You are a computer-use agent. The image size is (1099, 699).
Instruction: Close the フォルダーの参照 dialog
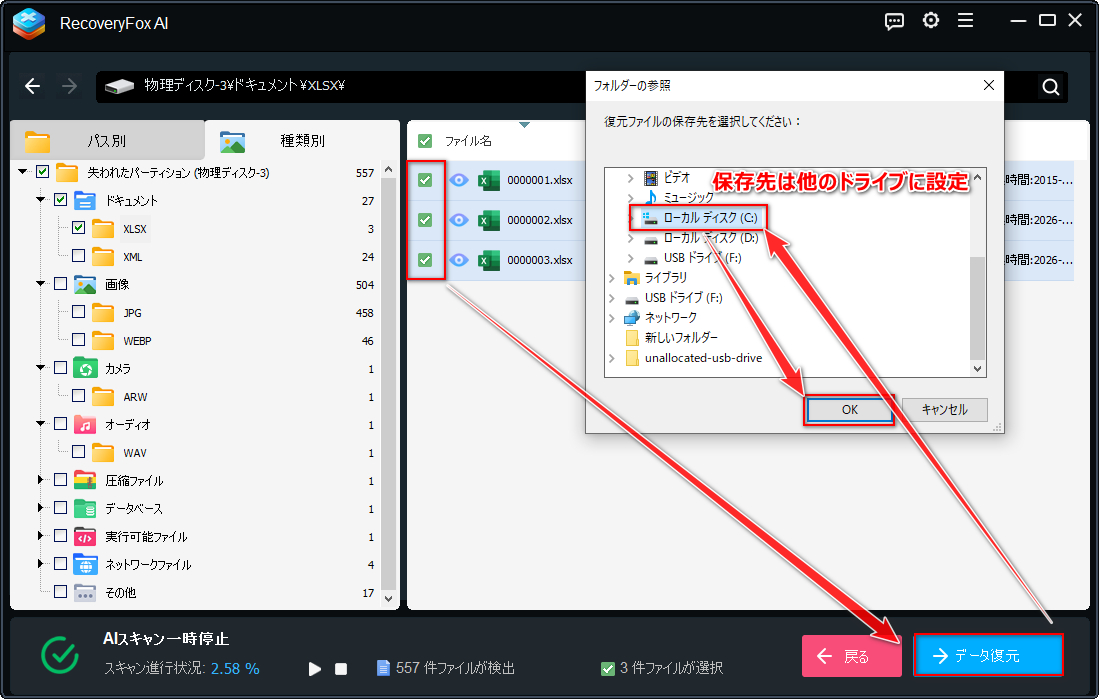click(x=988, y=86)
